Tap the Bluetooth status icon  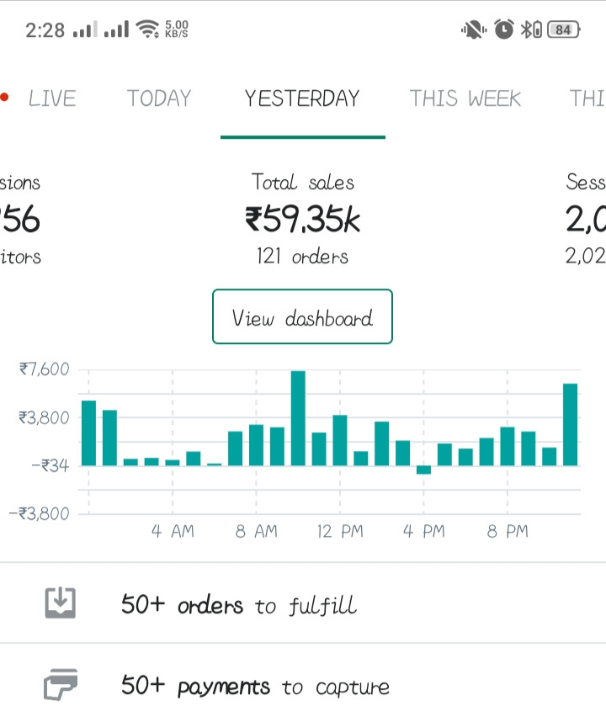tap(533, 29)
